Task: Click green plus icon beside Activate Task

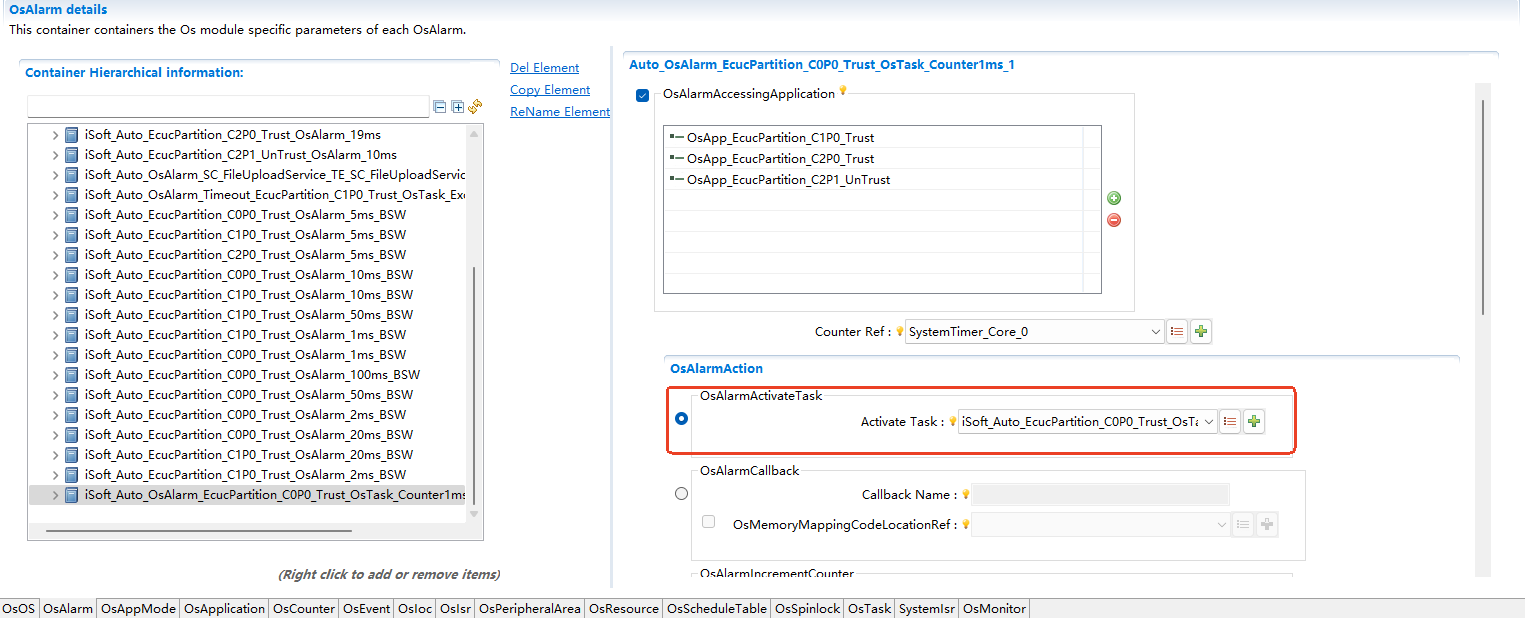Action: tap(1254, 422)
